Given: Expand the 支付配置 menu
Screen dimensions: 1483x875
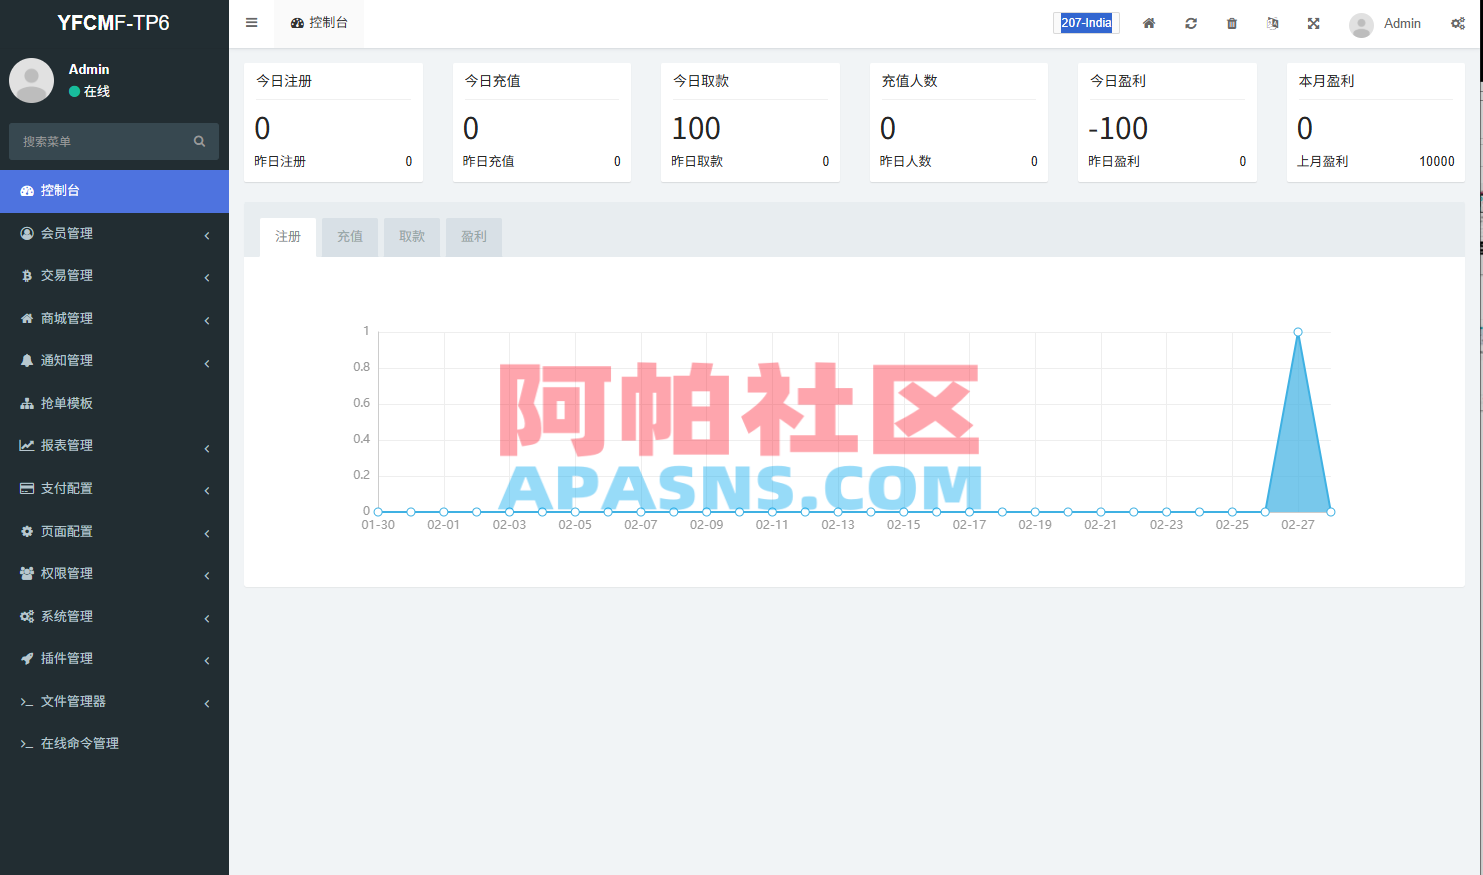Looking at the screenshot, I should pos(114,489).
